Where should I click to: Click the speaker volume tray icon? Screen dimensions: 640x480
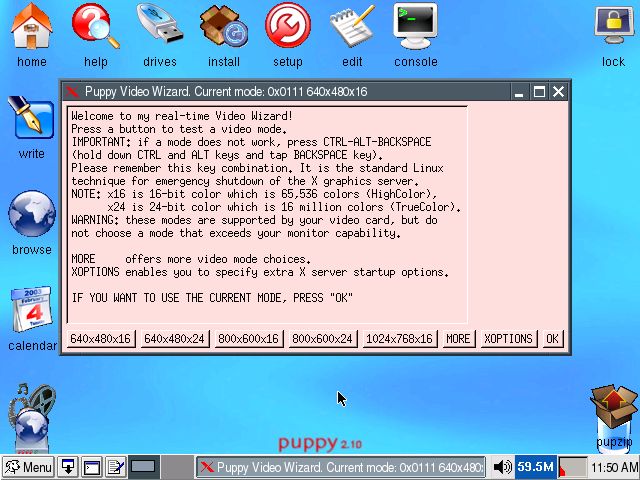click(502, 467)
